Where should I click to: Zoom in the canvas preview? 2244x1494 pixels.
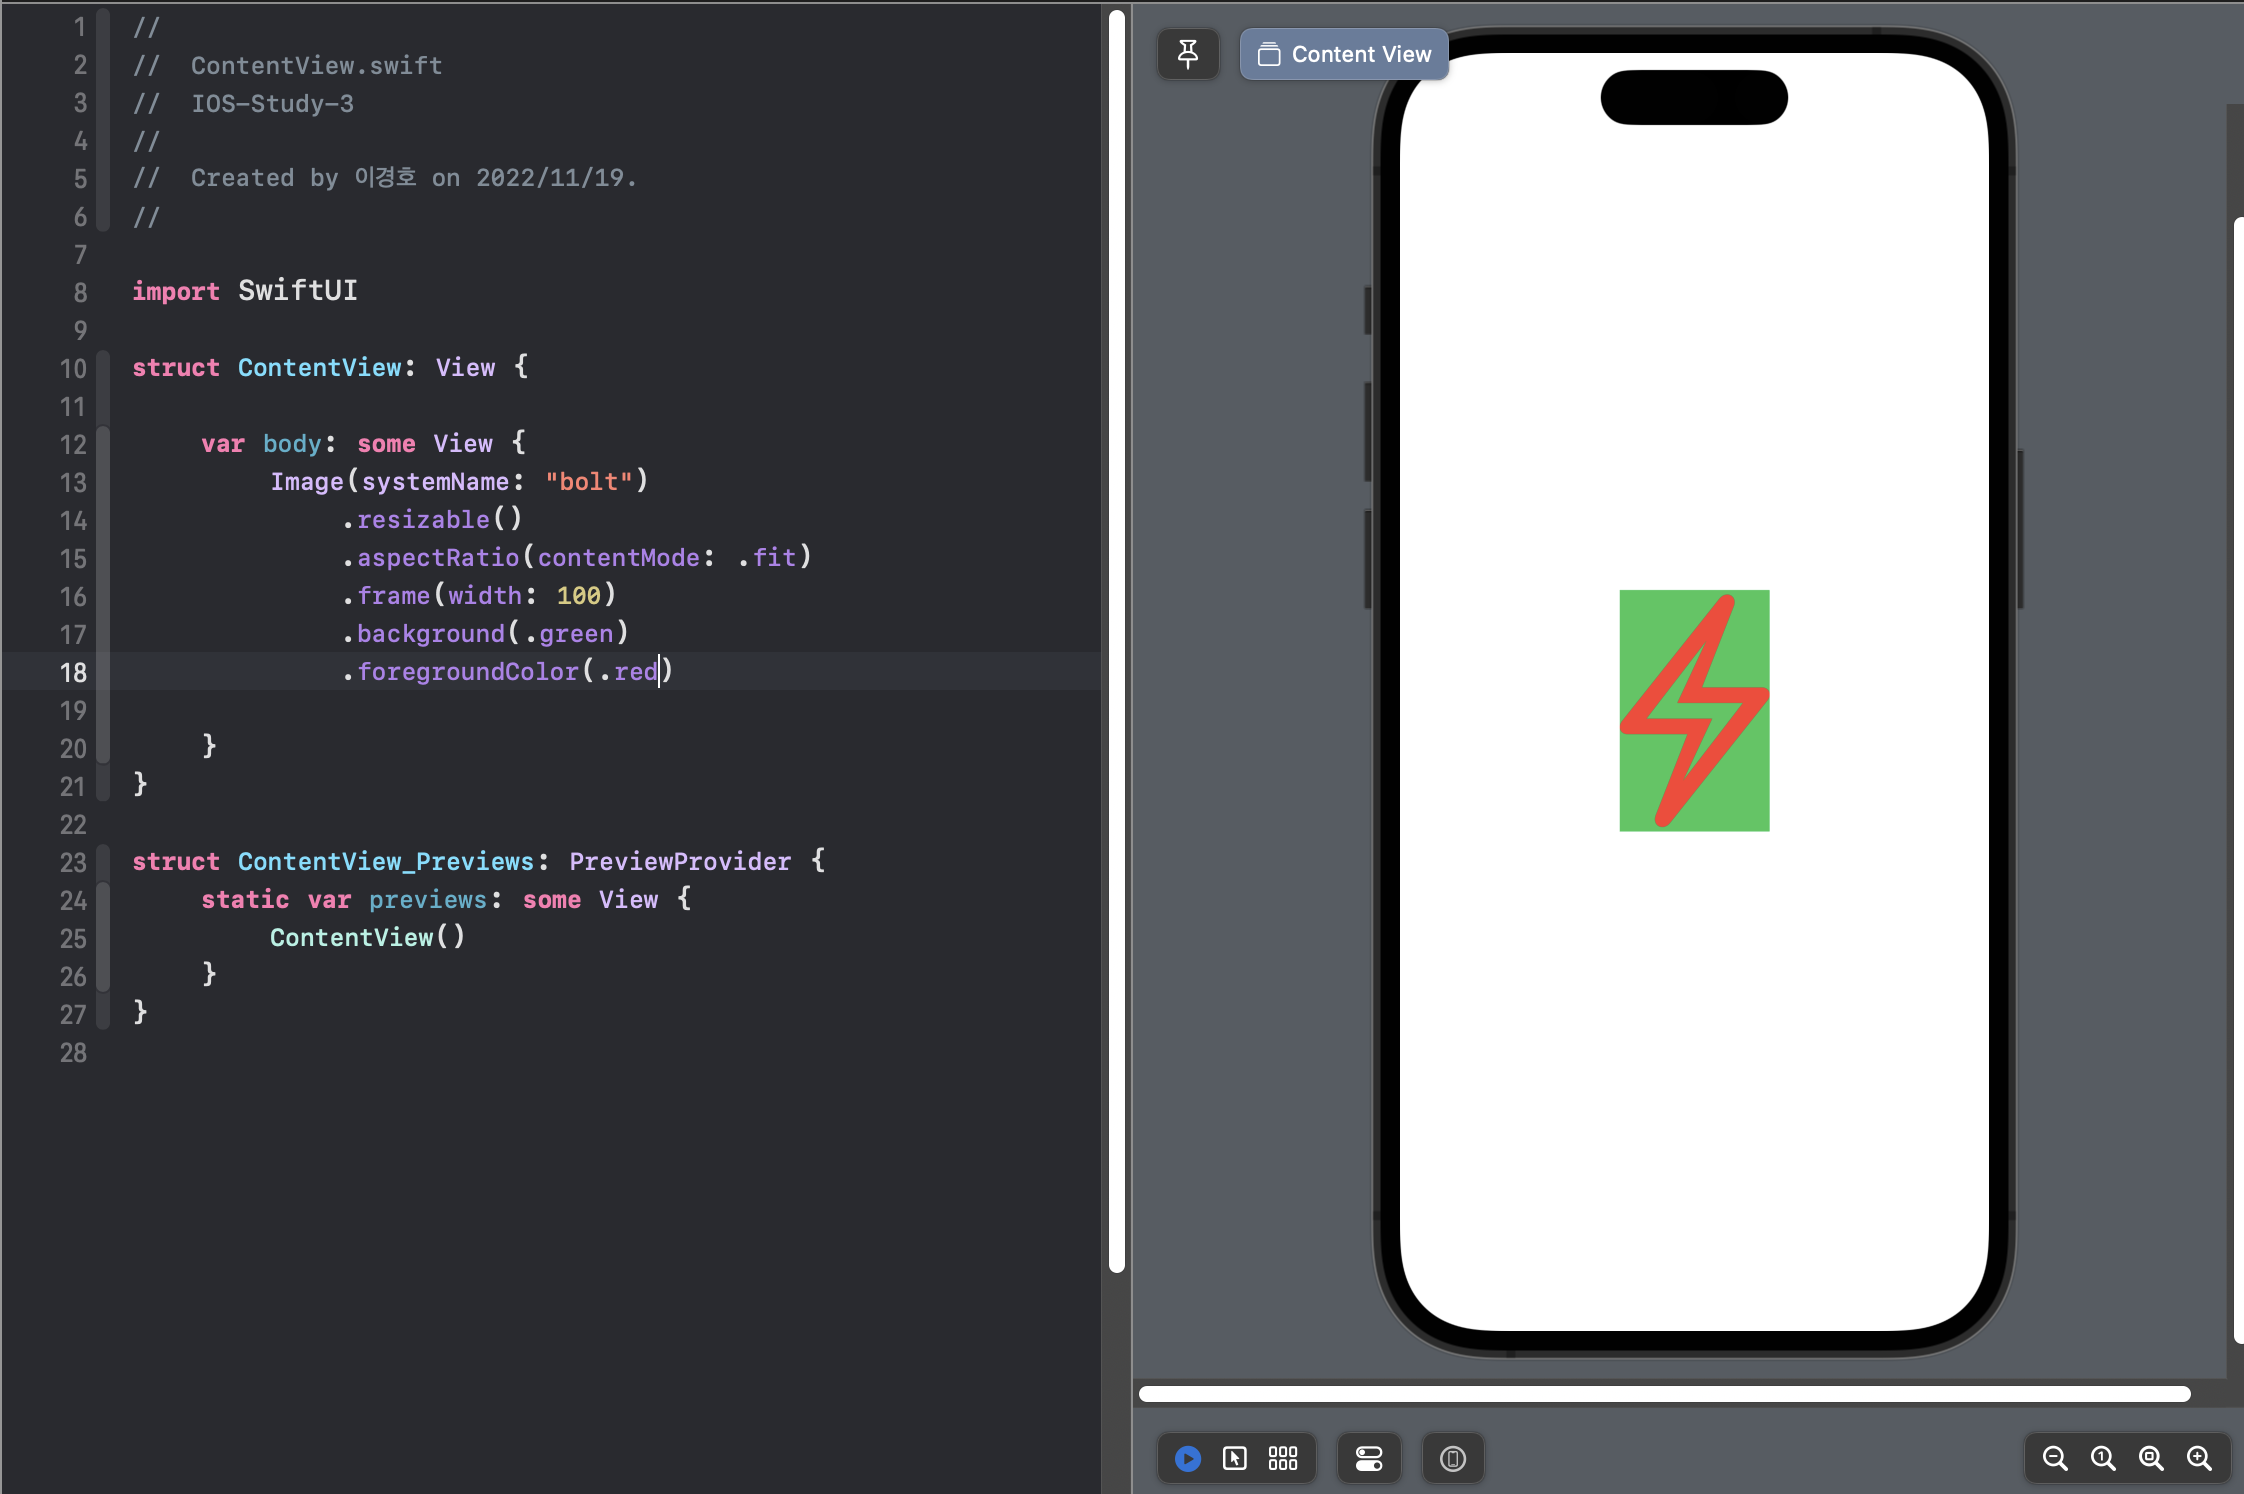pos(2199,1459)
